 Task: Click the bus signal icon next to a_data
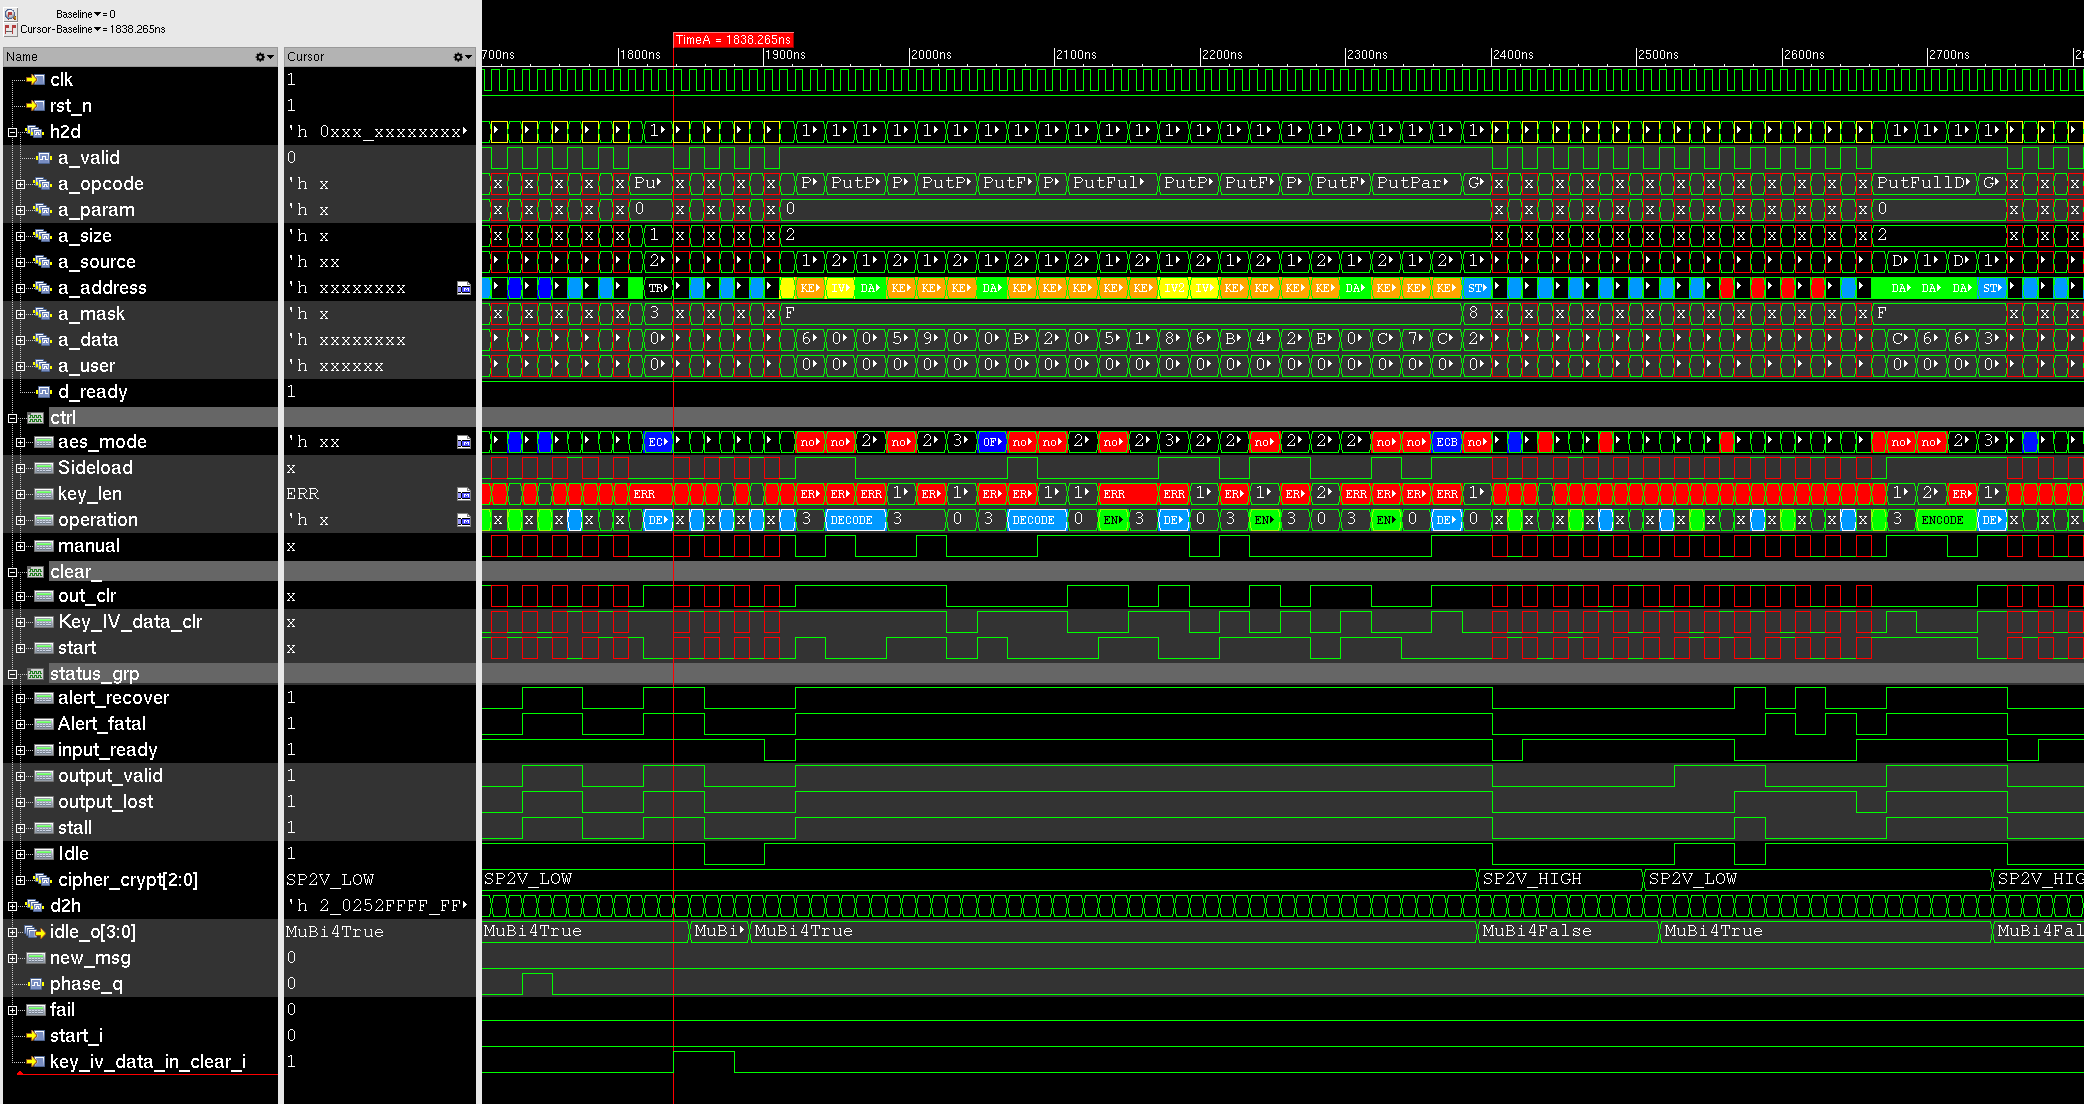click(41, 339)
